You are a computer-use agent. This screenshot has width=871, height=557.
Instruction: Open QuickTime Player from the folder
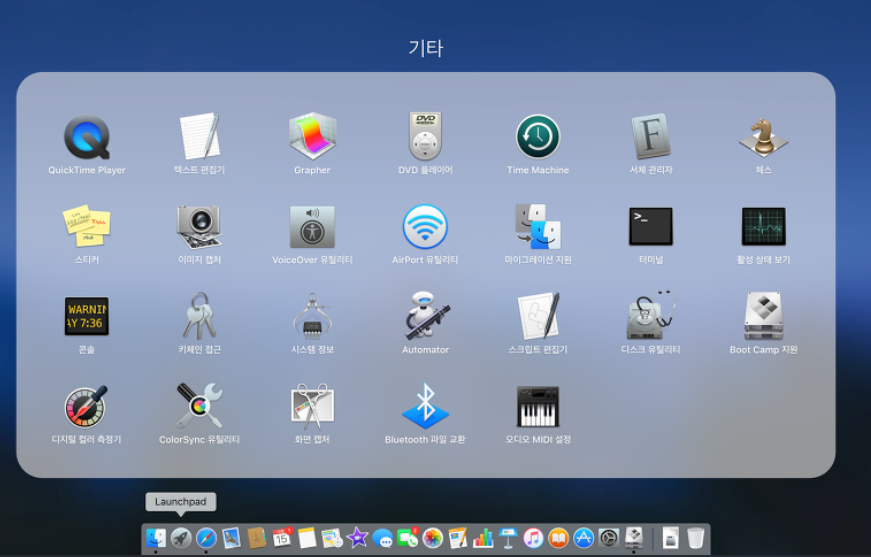coord(87,137)
